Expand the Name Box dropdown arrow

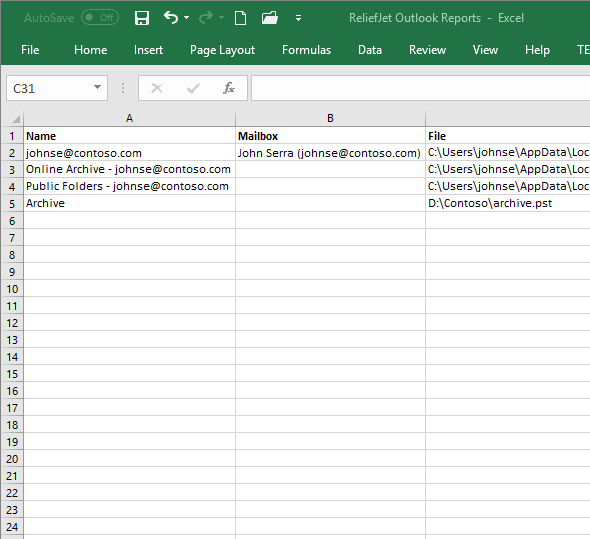coord(97,88)
